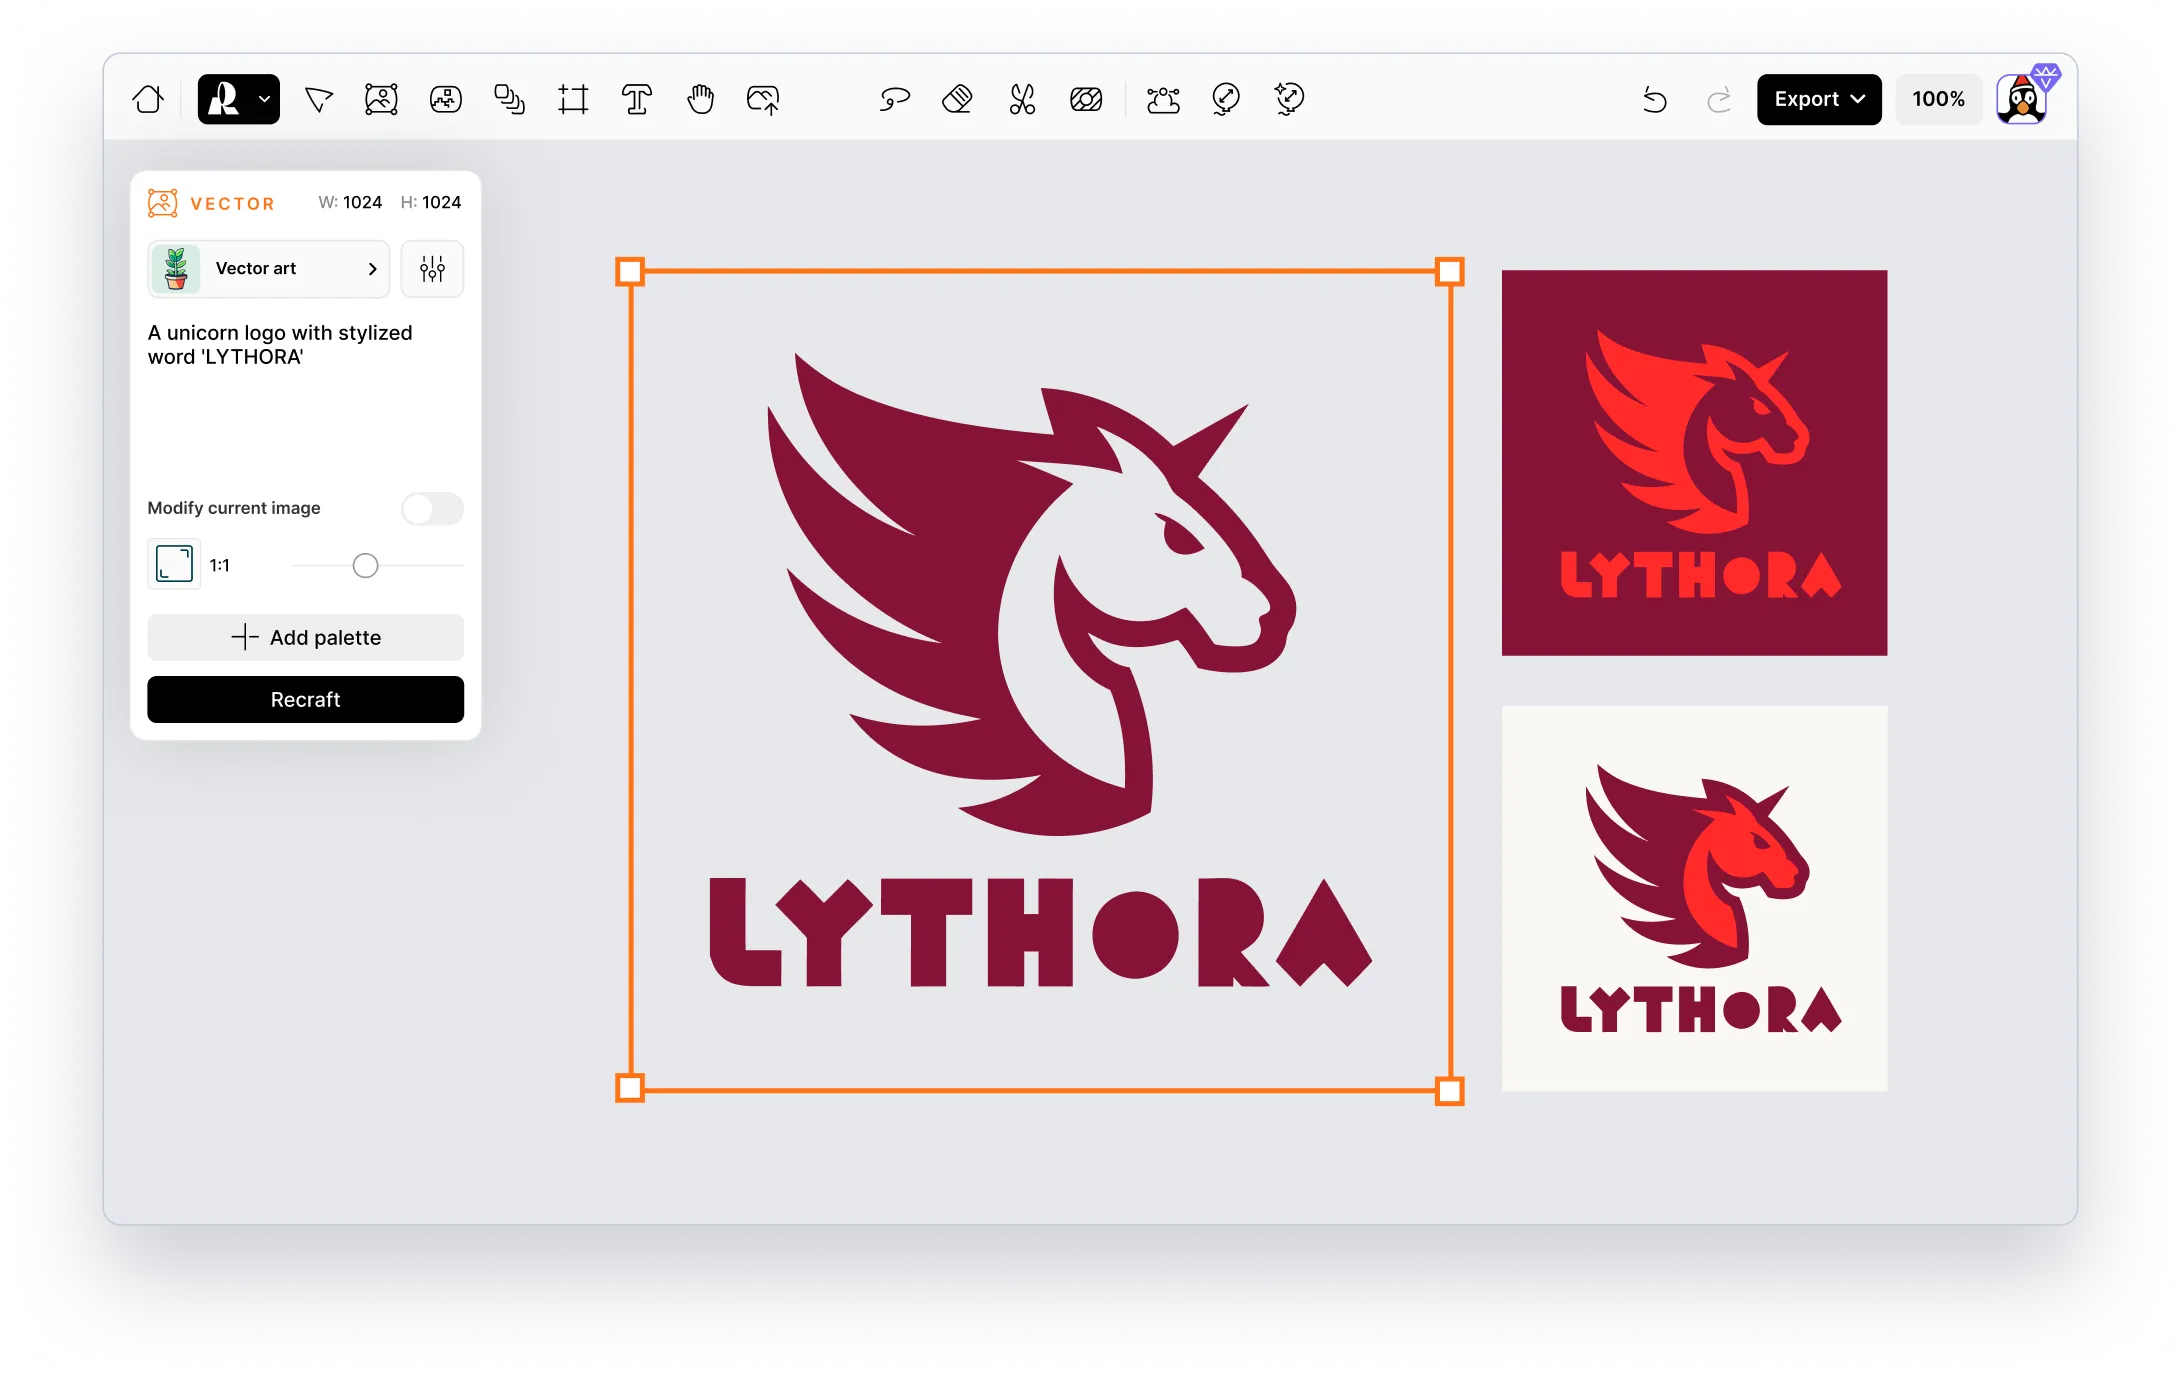2179x1375 pixels.
Task: Open the 100% zoom level menu
Action: click(x=1937, y=99)
